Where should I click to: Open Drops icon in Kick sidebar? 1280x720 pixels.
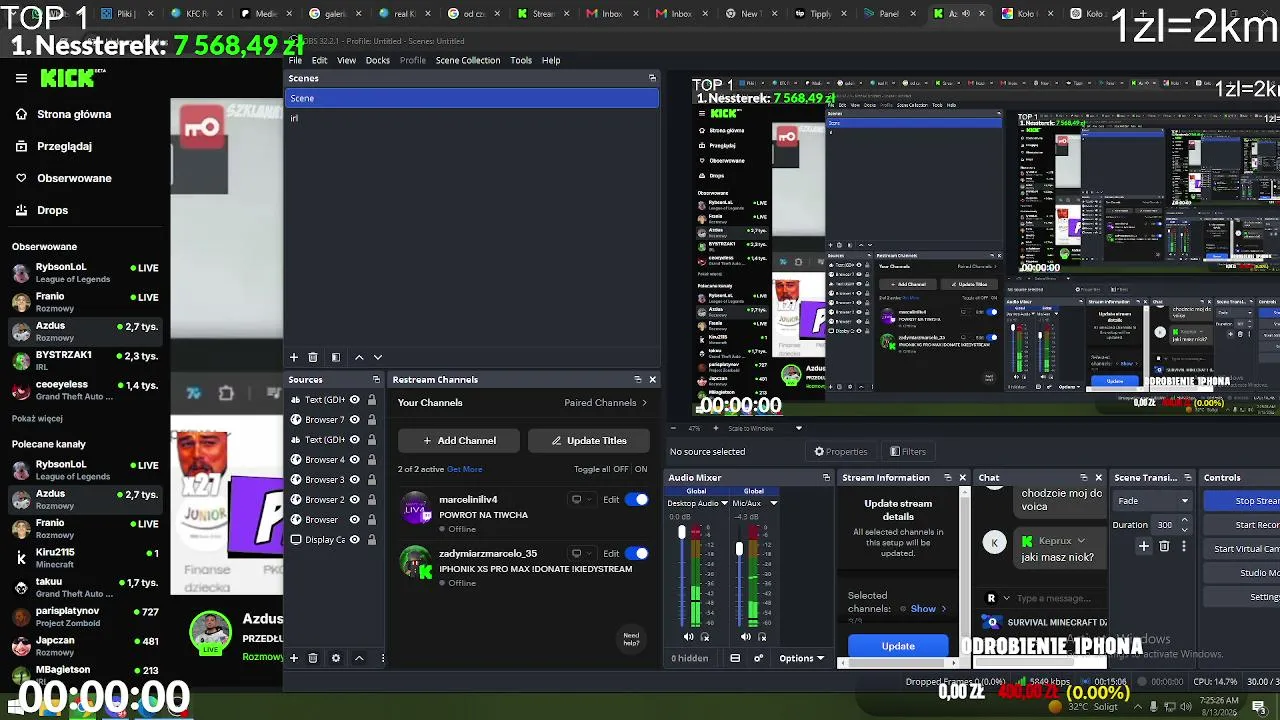[21, 210]
